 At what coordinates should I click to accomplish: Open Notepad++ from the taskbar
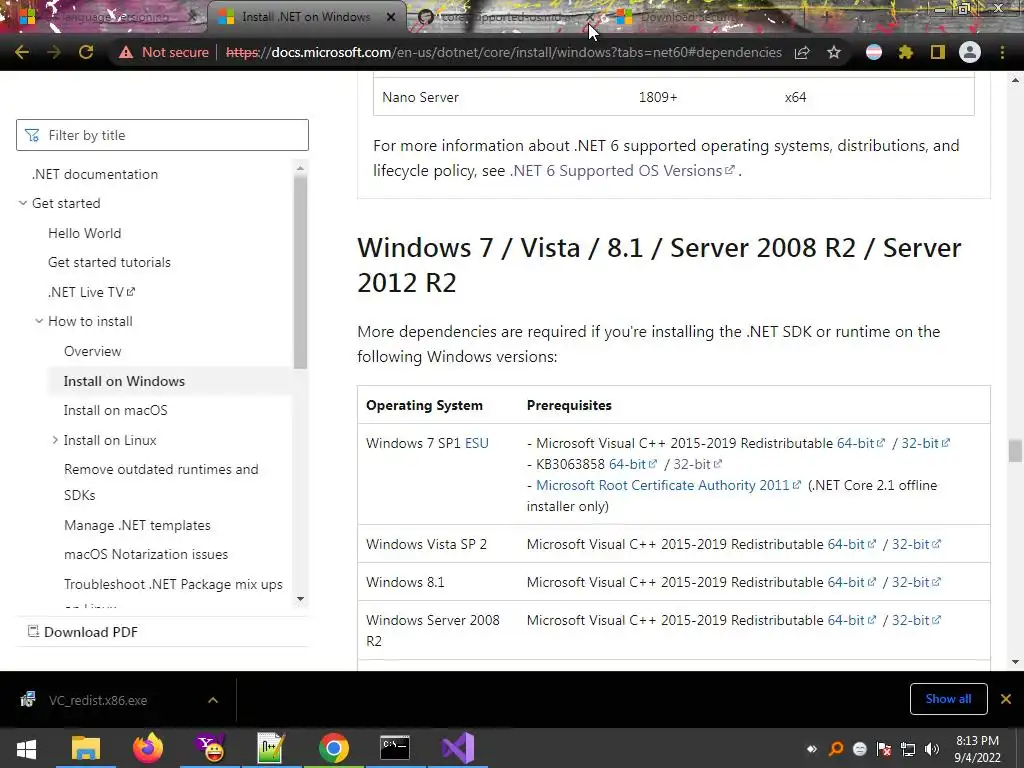coord(270,748)
